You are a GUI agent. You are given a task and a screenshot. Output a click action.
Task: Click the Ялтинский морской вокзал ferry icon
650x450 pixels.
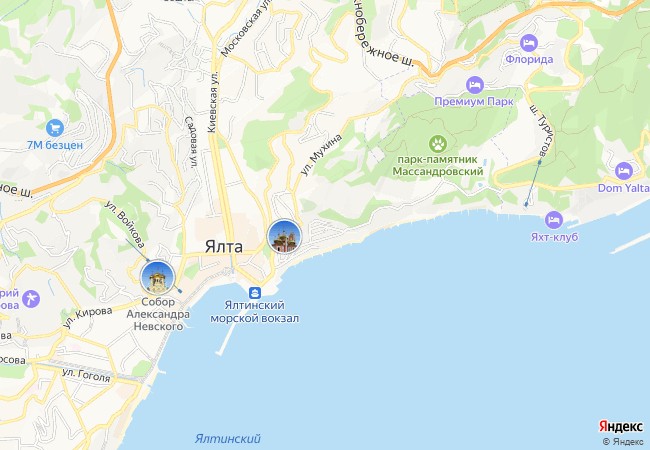click(255, 293)
